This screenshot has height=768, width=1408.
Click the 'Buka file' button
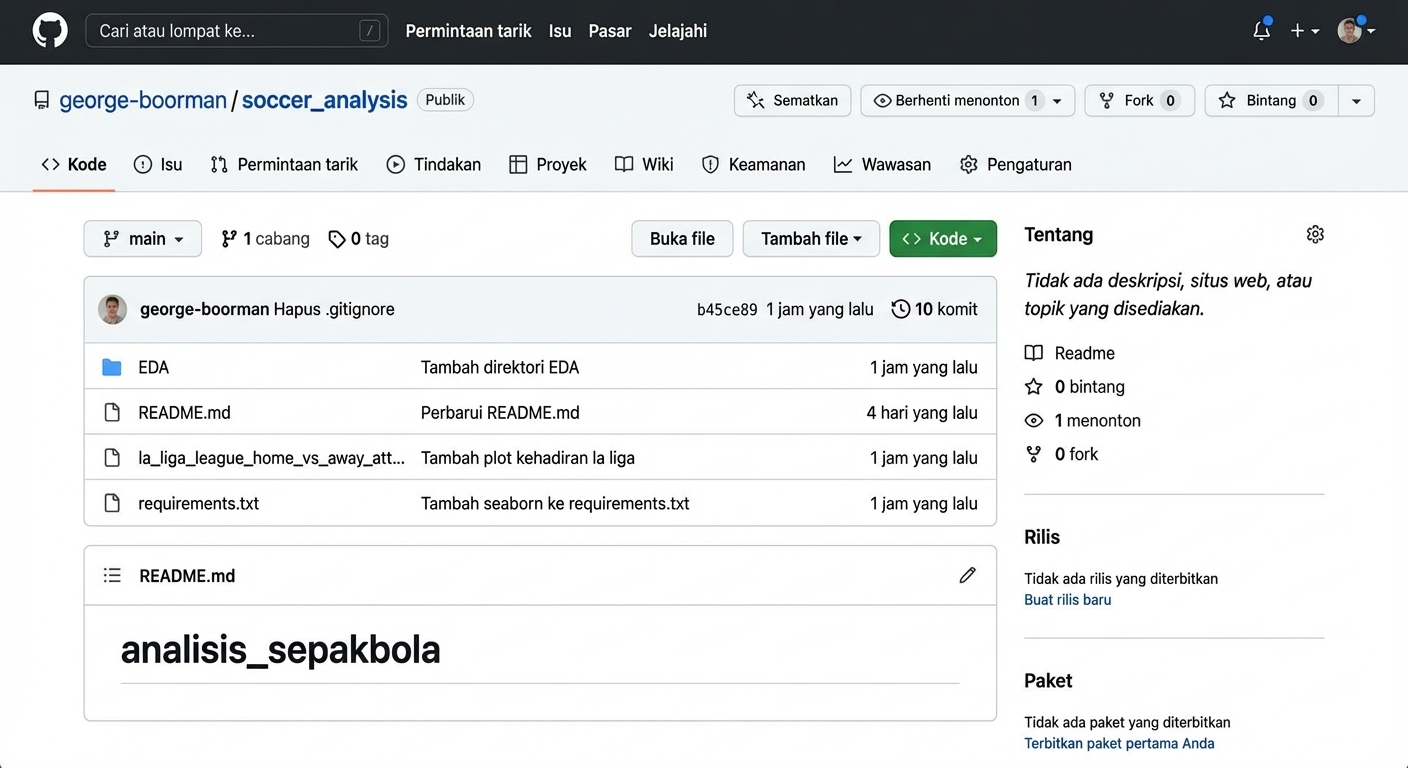[x=682, y=238]
